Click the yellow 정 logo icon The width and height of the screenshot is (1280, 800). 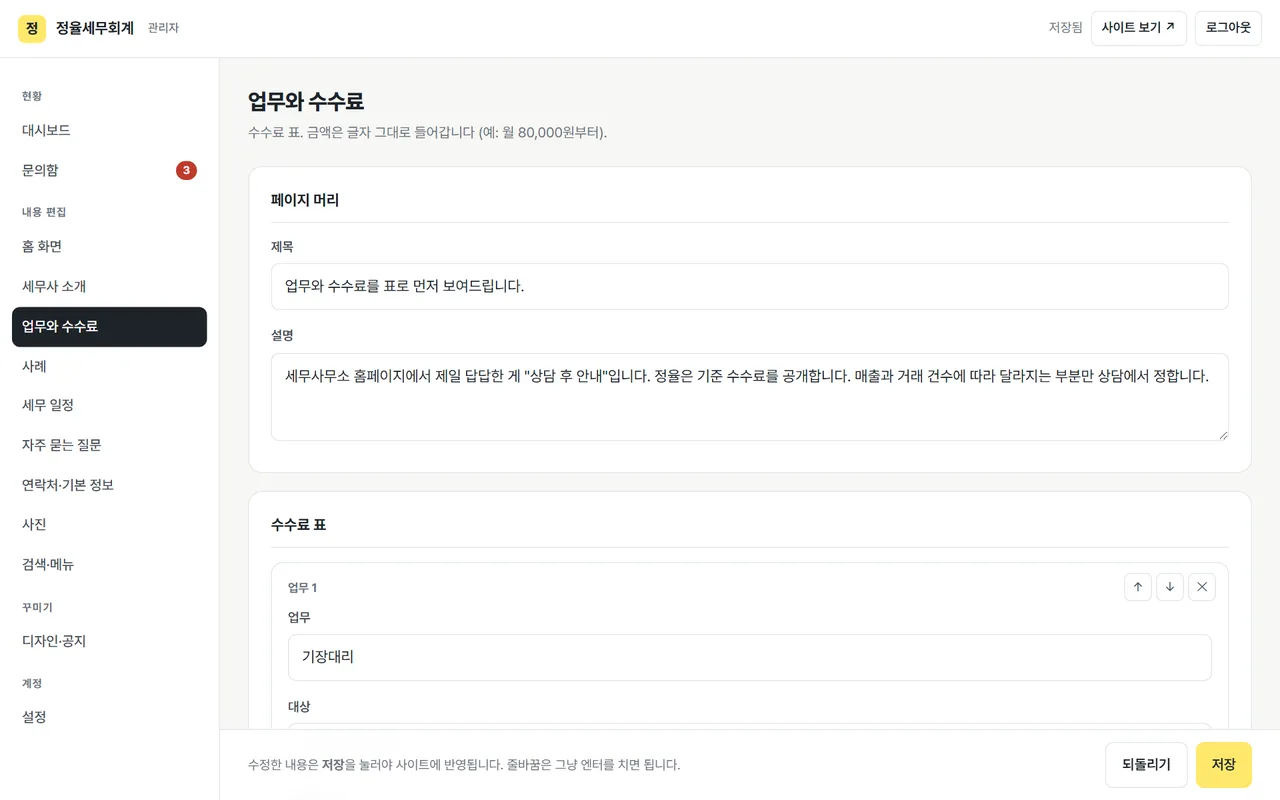point(32,28)
